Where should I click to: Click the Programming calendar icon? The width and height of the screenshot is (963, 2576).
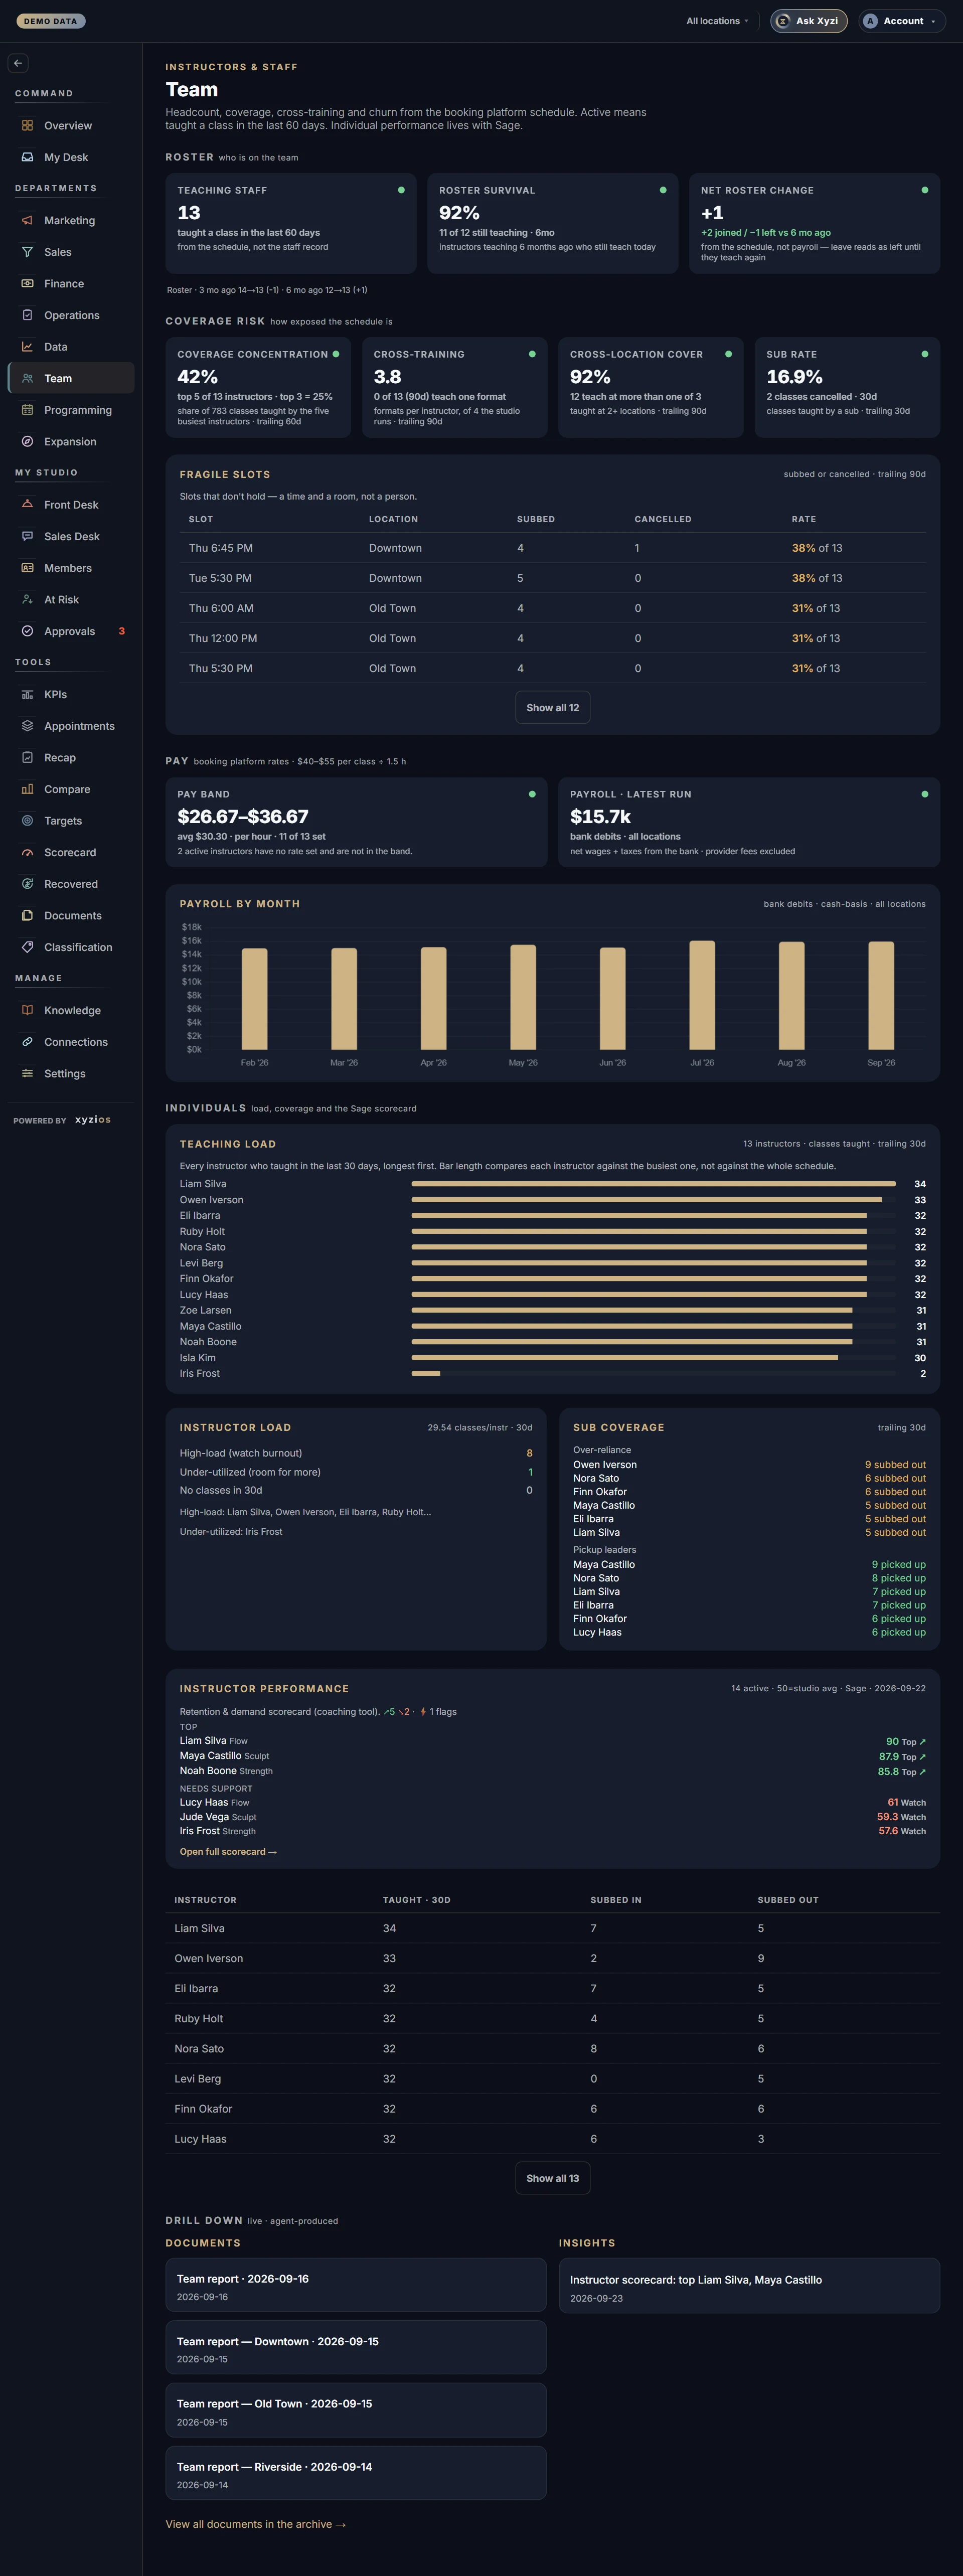pyautogui.click(x=27, y=410)
